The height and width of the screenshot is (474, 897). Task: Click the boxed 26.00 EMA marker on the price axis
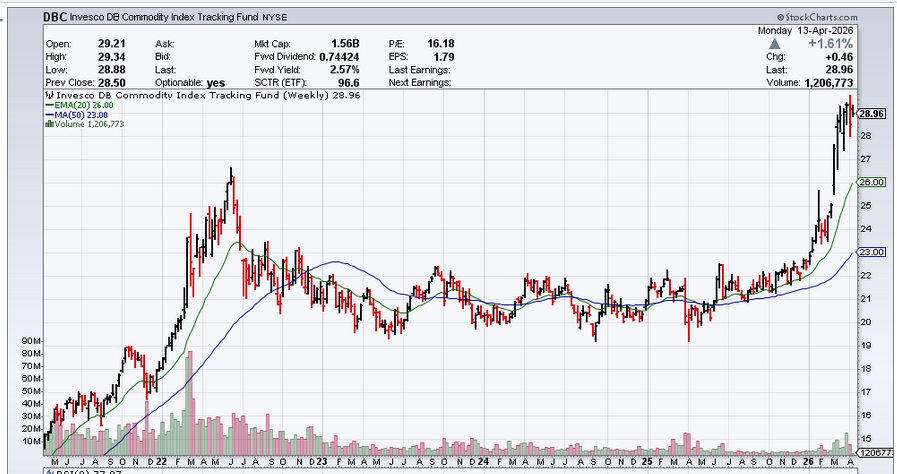click(x=873, y=182)
